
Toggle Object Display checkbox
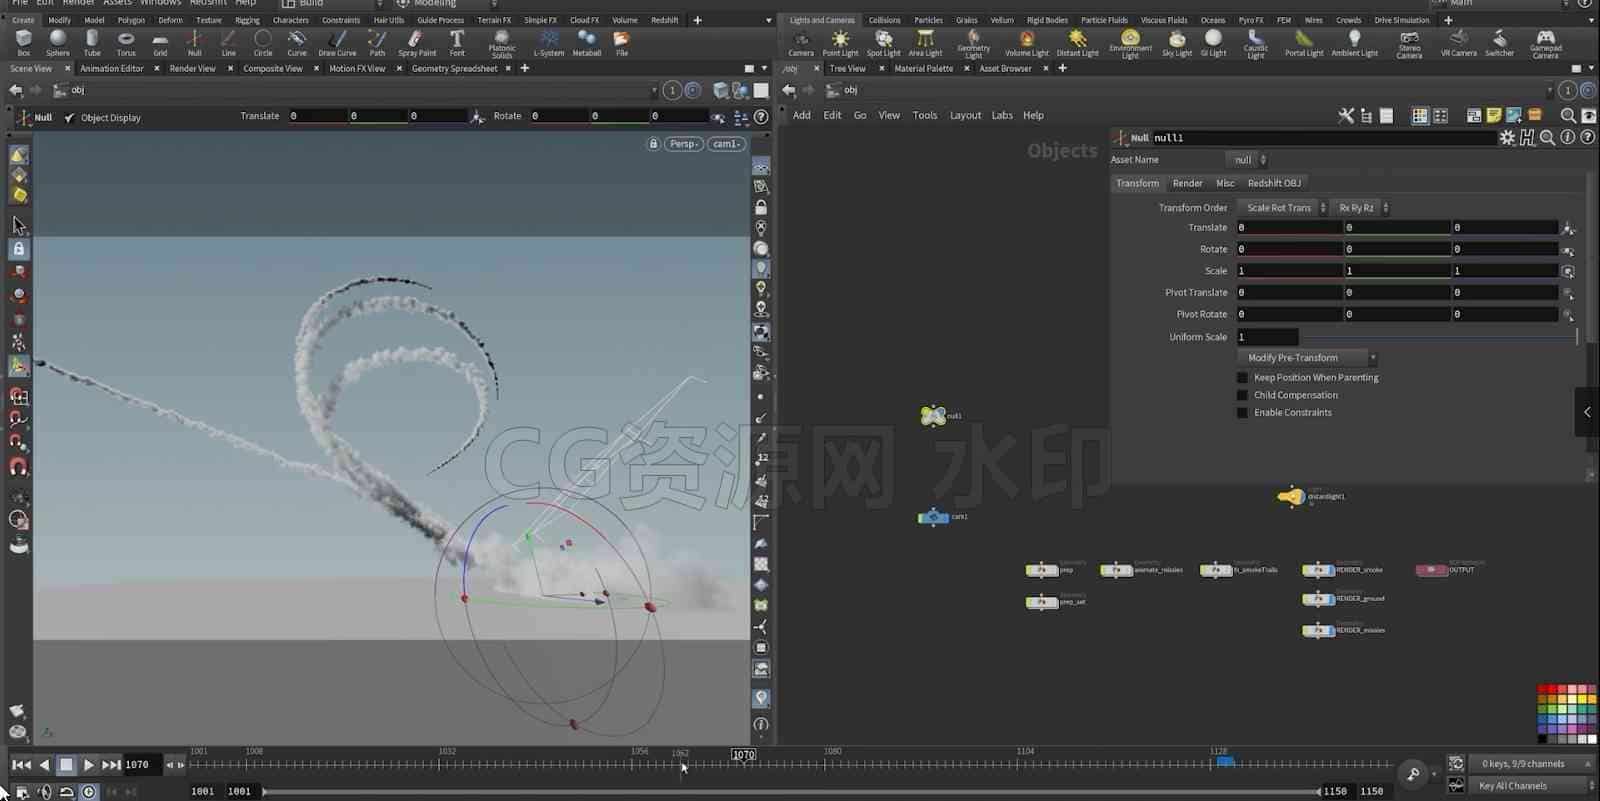[69, 118]
